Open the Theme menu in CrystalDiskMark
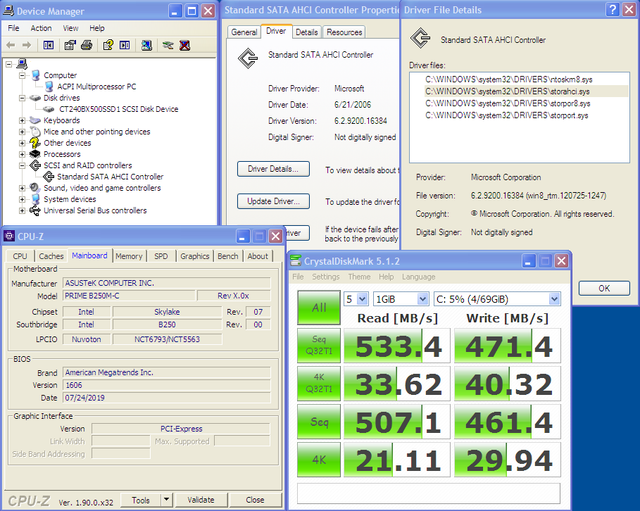The height and width of the screenshot is (511, 640). (x=359, y=277)
